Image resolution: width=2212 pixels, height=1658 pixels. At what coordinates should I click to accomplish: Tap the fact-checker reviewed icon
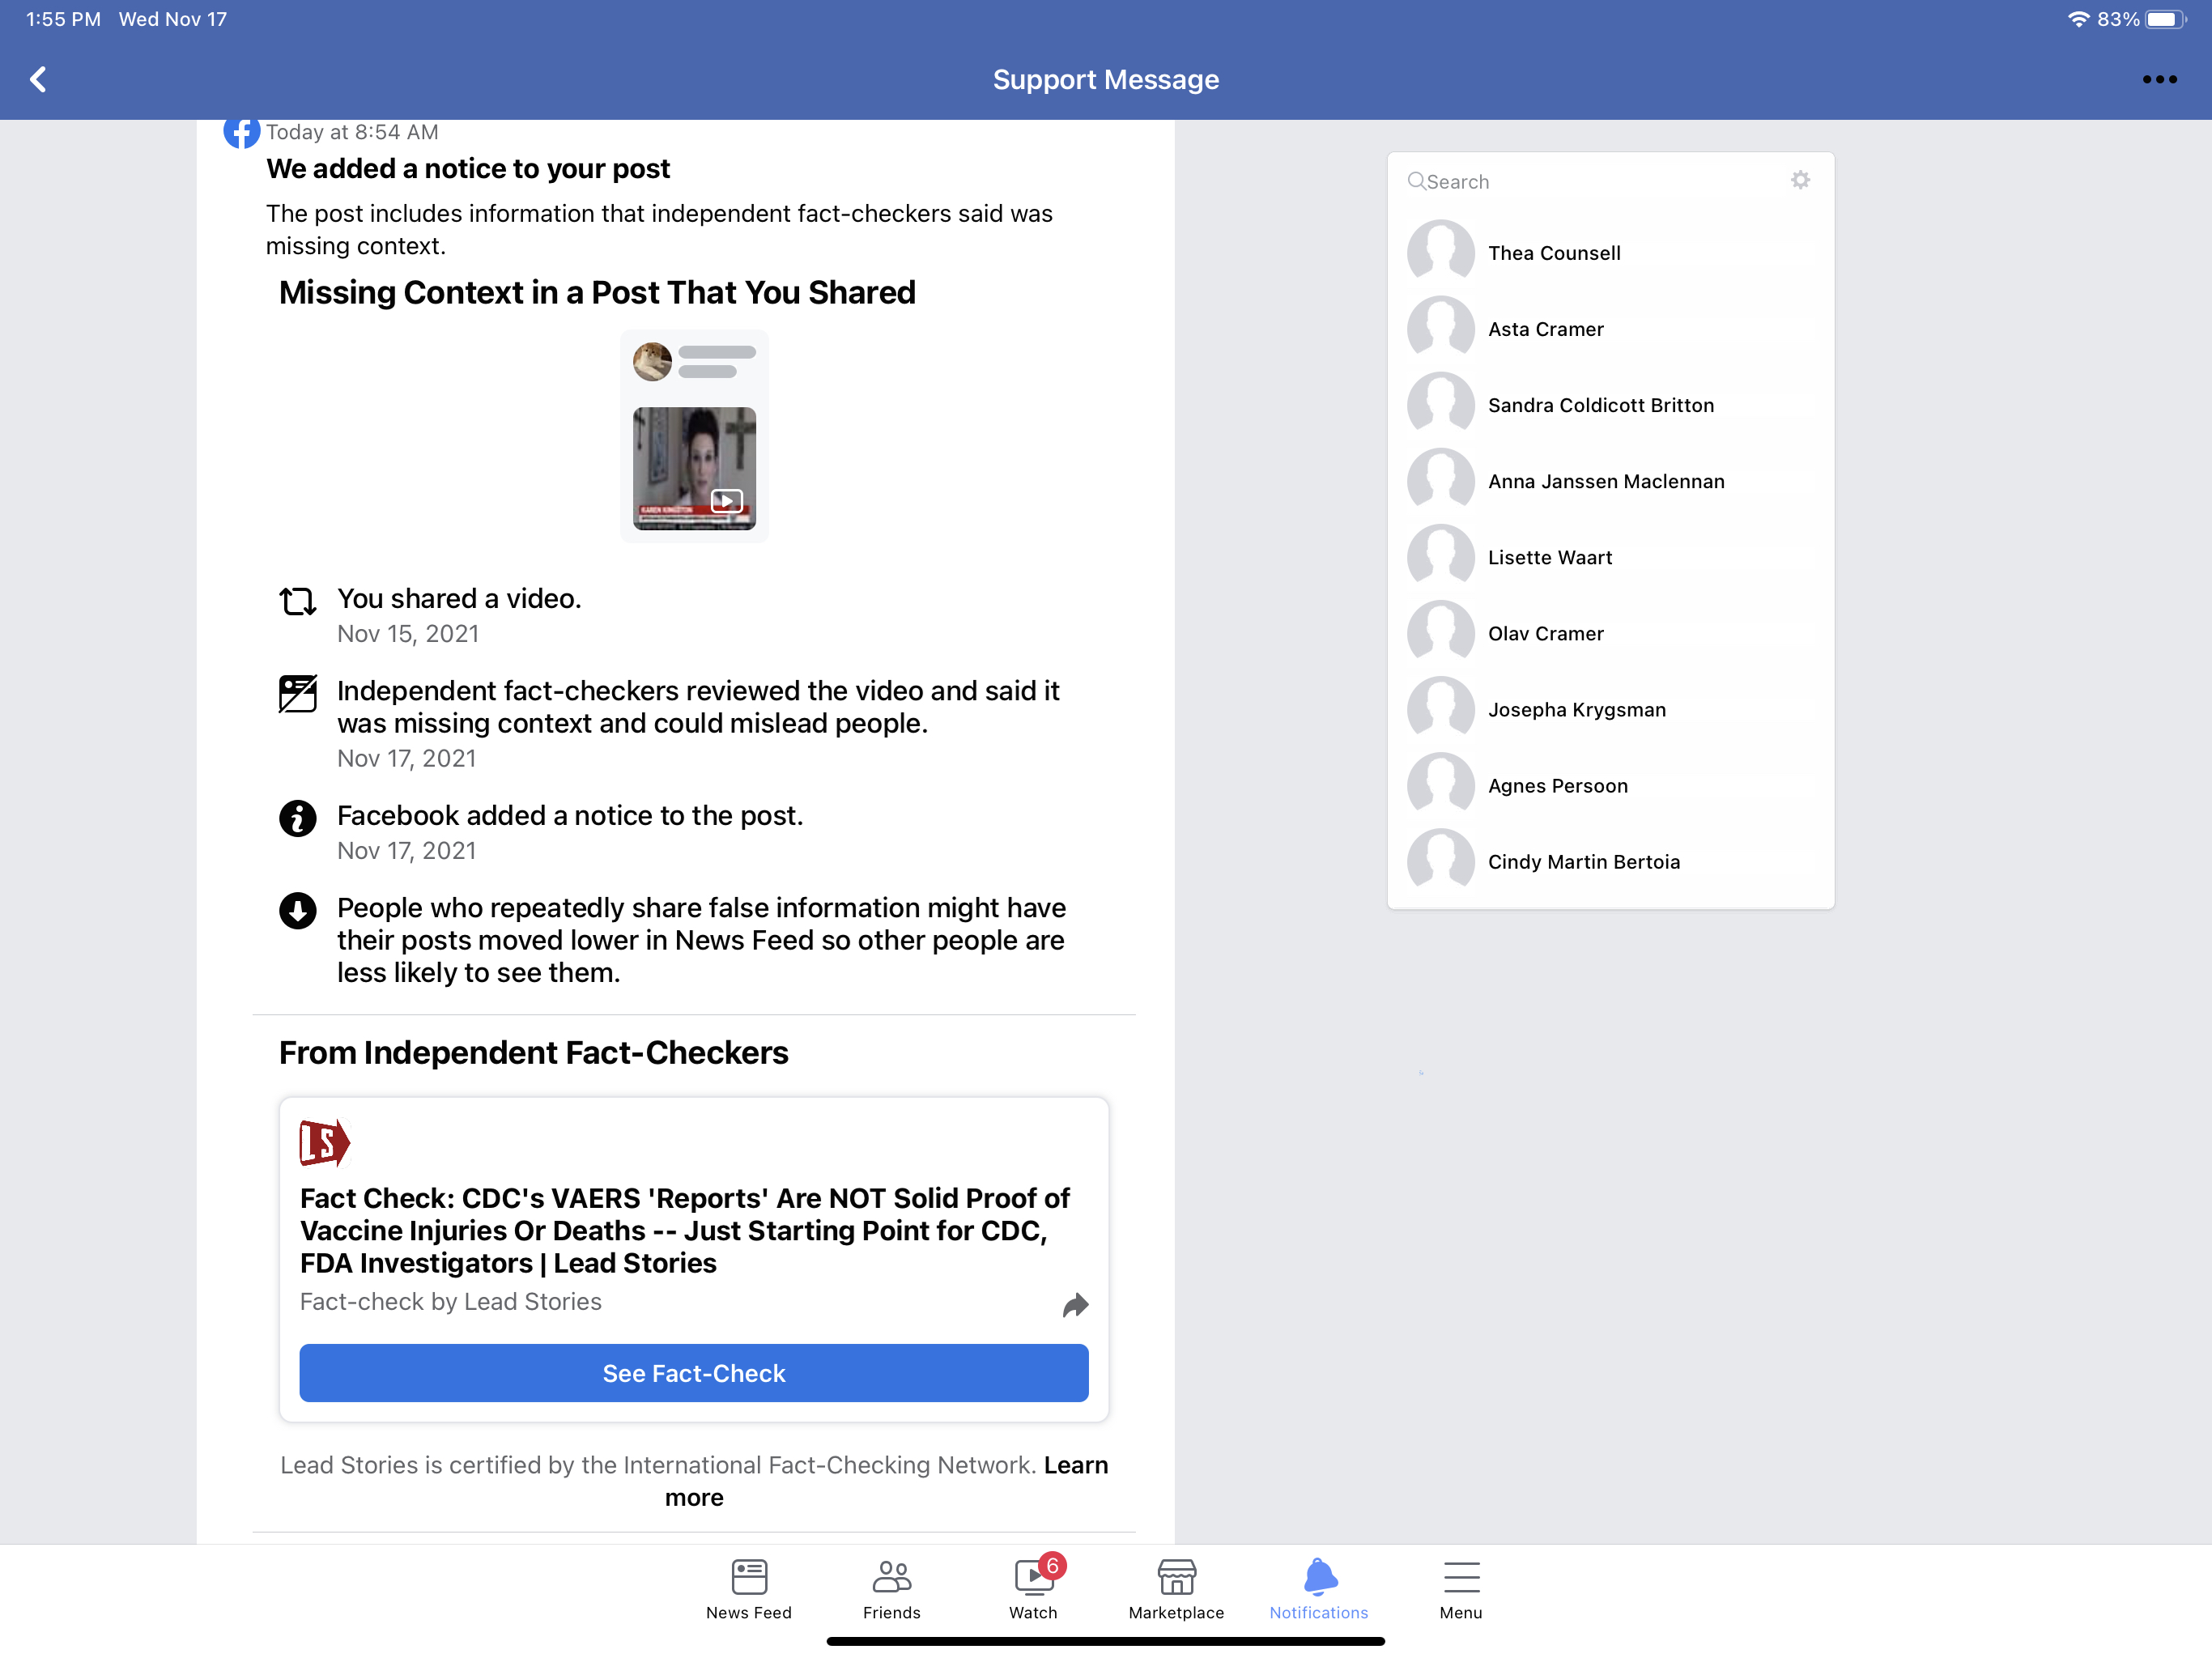pos(297,693)
